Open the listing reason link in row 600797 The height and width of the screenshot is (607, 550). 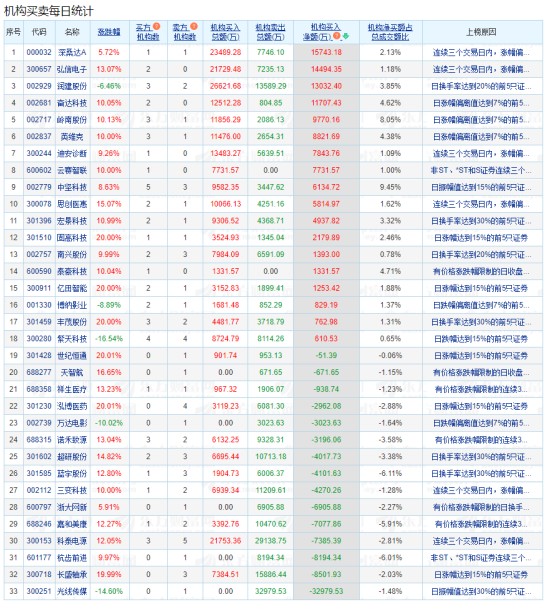point(481,507)
